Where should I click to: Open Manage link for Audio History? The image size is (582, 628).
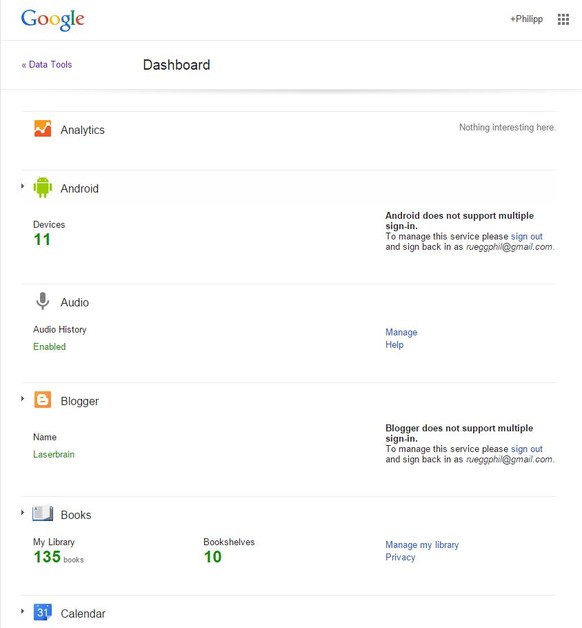pos(401,332)
